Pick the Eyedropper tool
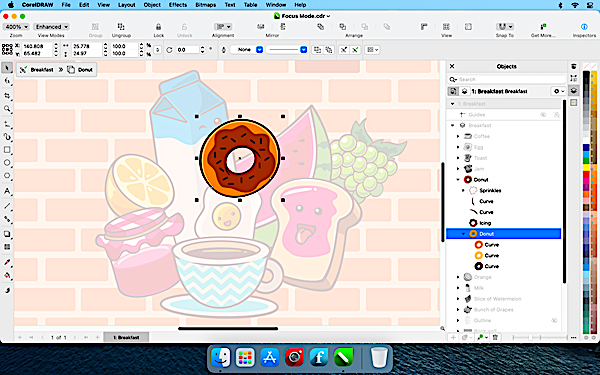Viewport: 600px width, 375px height. pyautogui.click(x=7, y=262)
